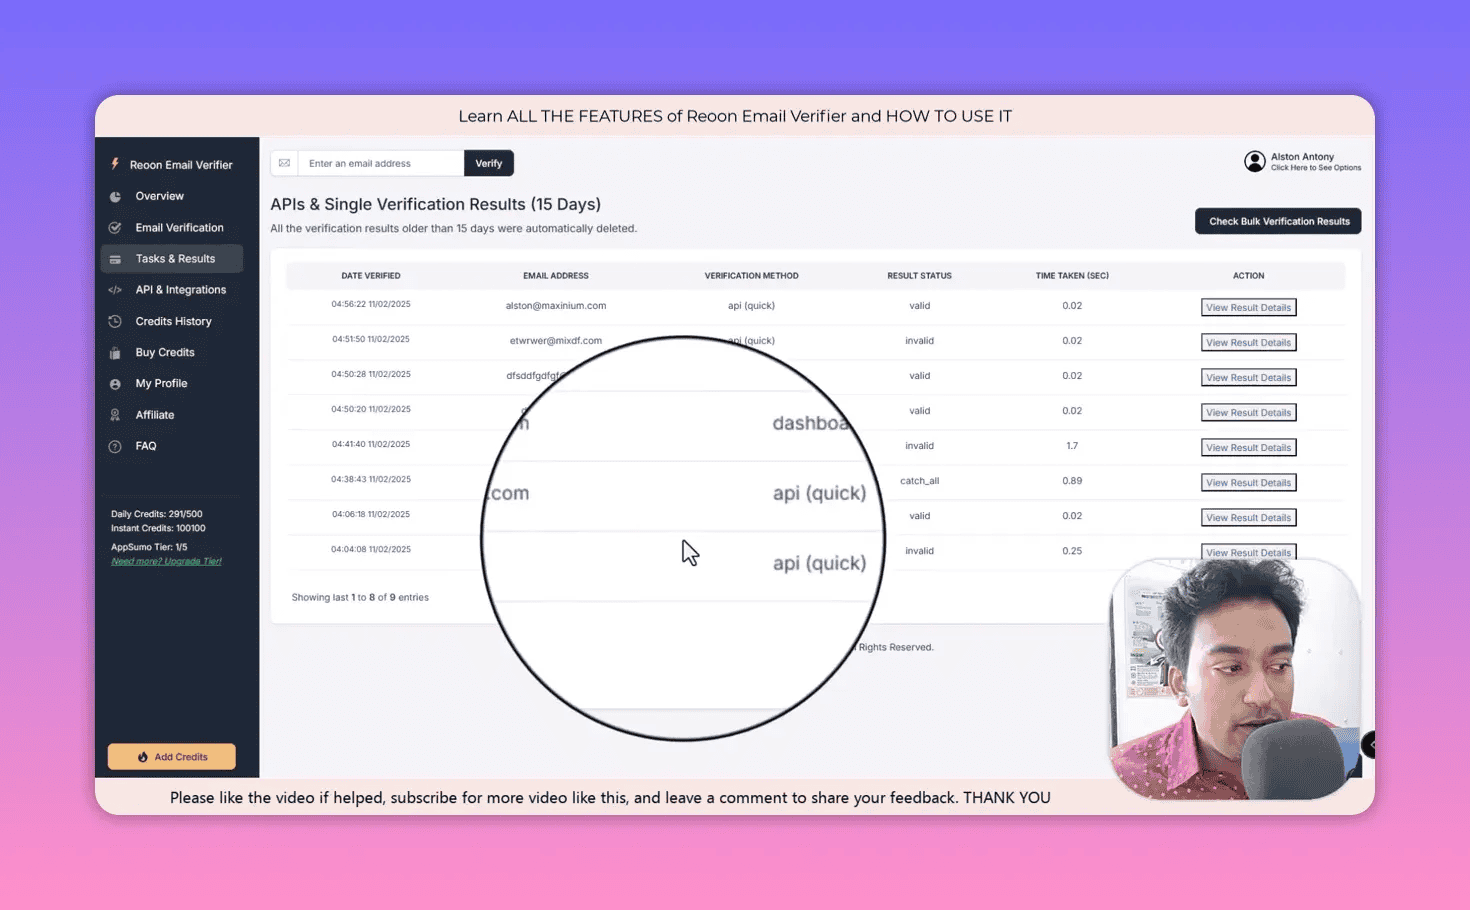This screenshot has height=910, width=1470.
Task: View Result Details for alston@maxinium.com
Action: (1248, 307)
